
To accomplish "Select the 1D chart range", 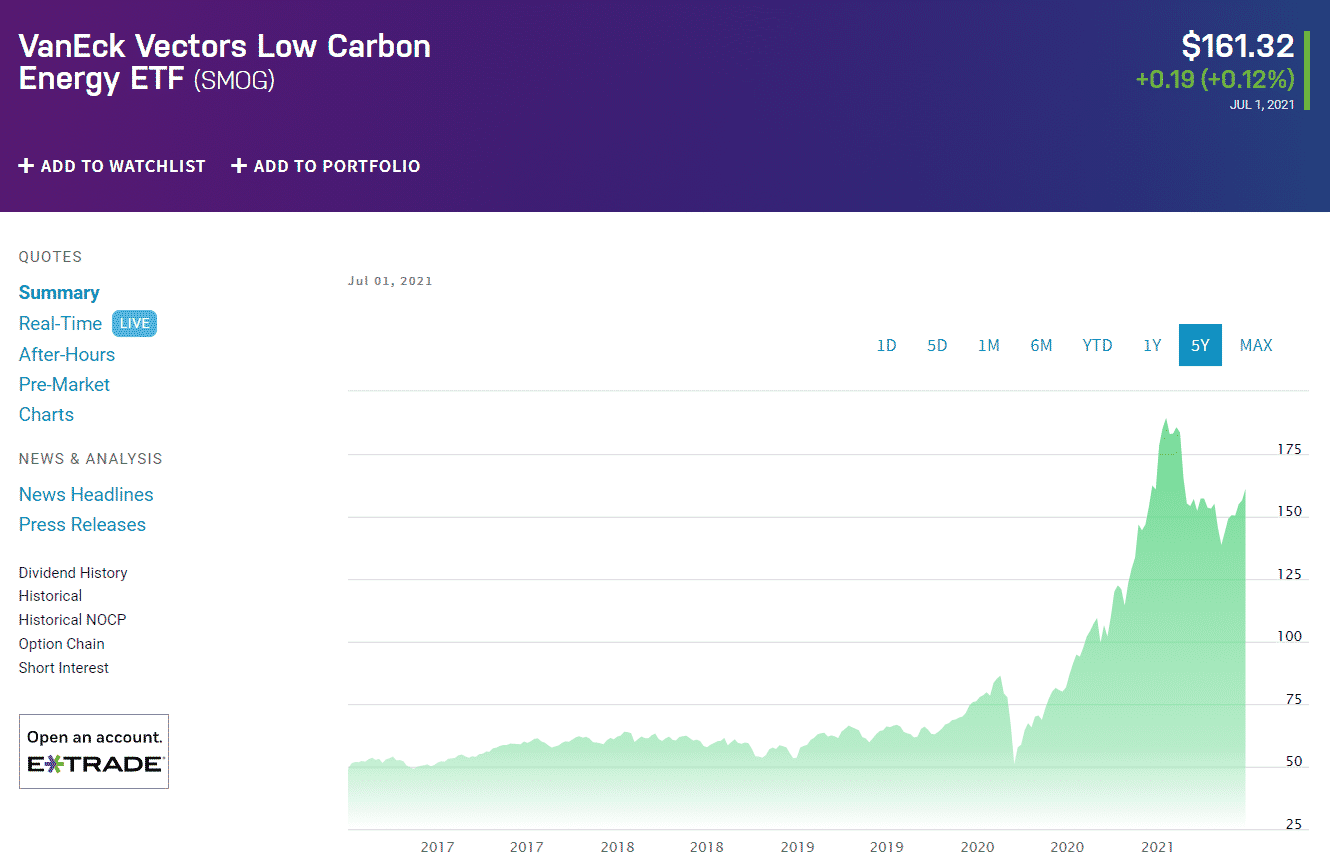I will pyautogui.click(x=887, y=345).
